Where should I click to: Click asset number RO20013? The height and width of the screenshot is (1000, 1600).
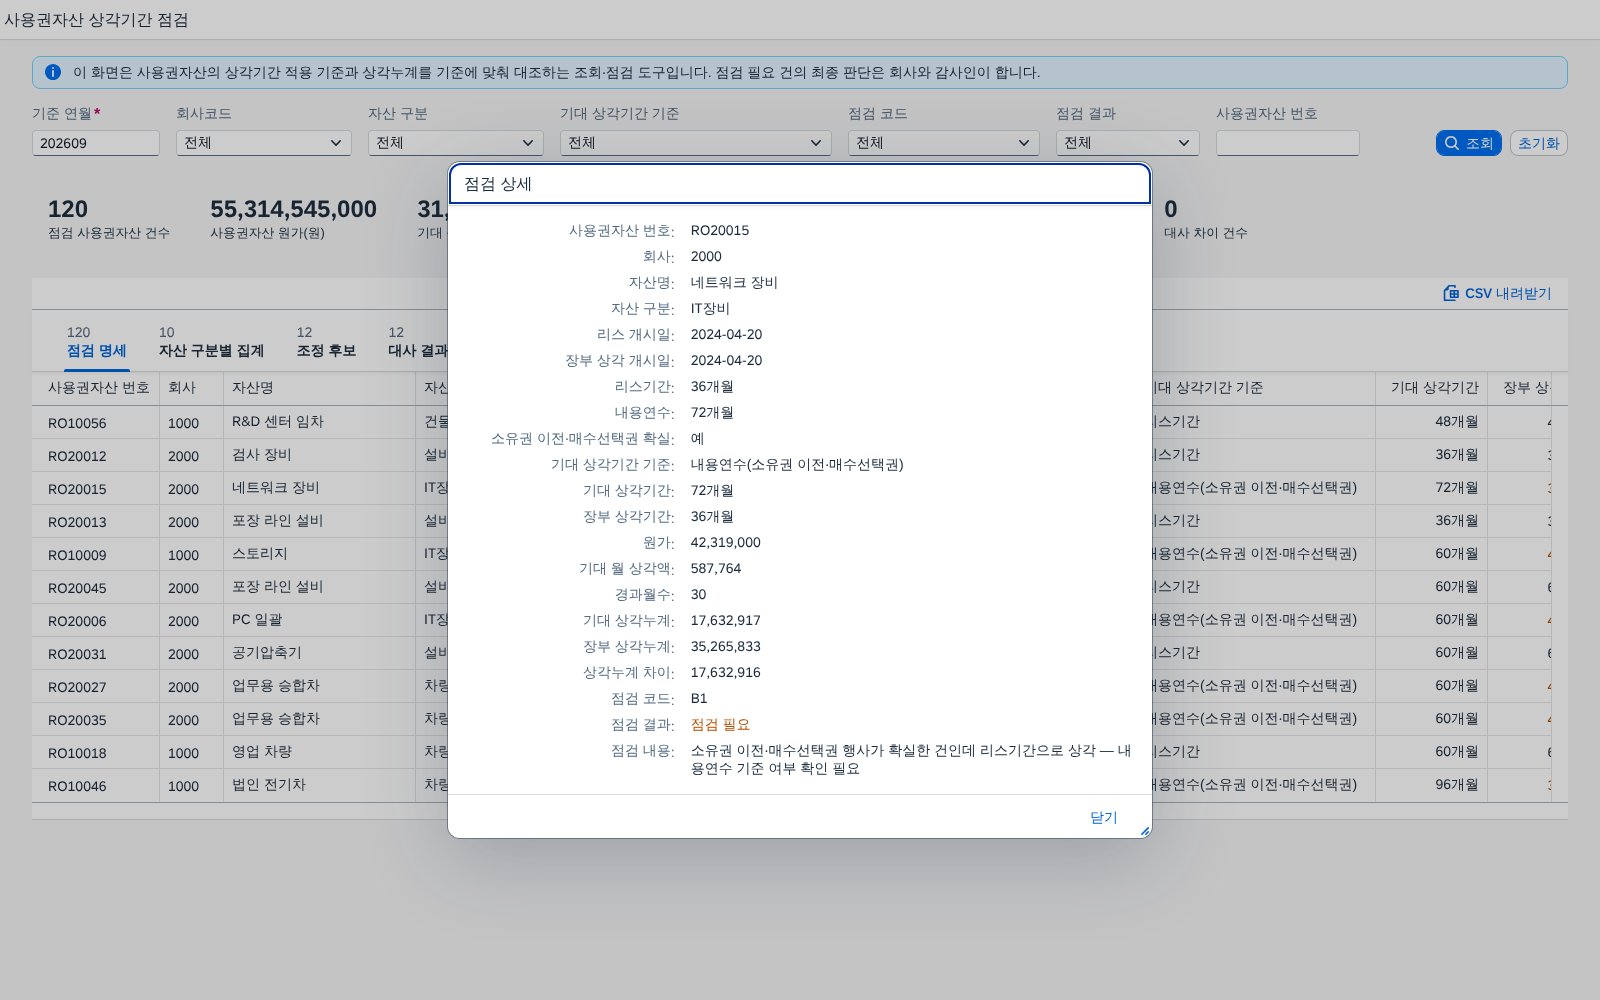tap(77, 522)
